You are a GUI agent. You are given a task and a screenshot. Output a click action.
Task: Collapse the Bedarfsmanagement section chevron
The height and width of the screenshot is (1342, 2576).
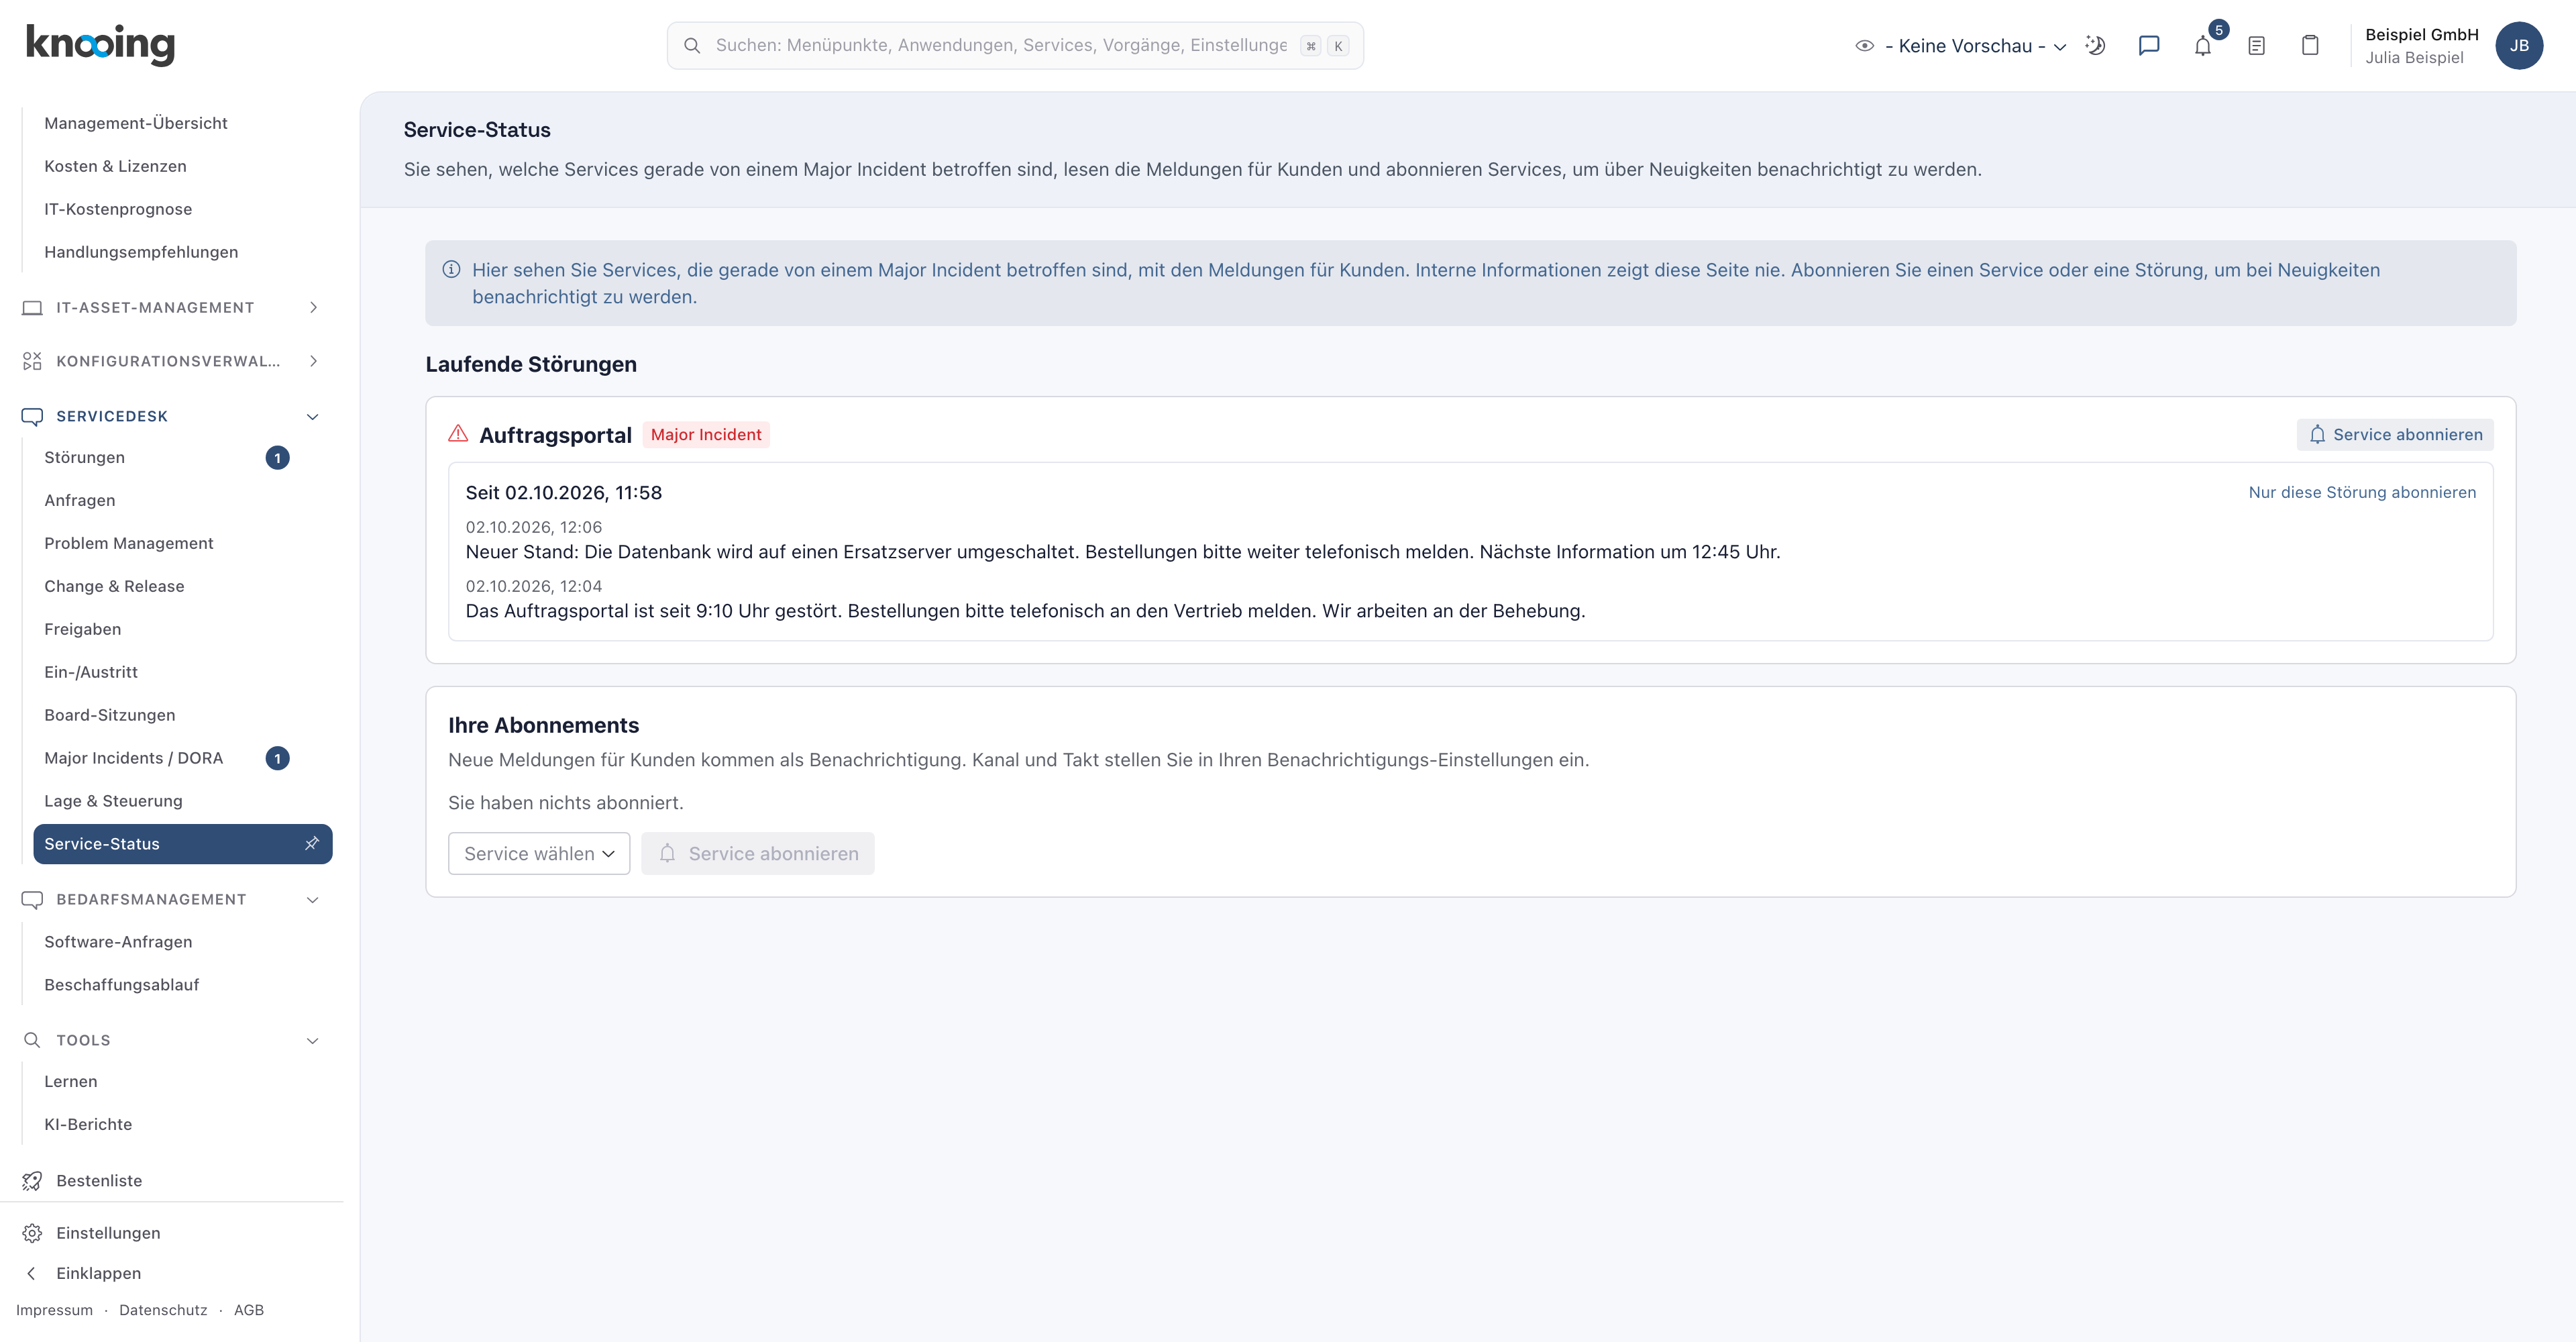click(313, 899)
